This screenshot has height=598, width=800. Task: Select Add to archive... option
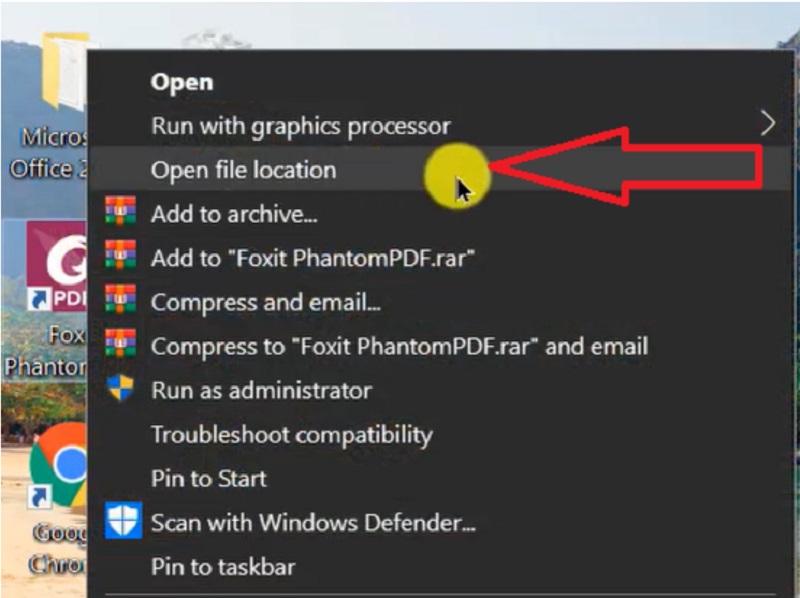[x=234, y=214]
